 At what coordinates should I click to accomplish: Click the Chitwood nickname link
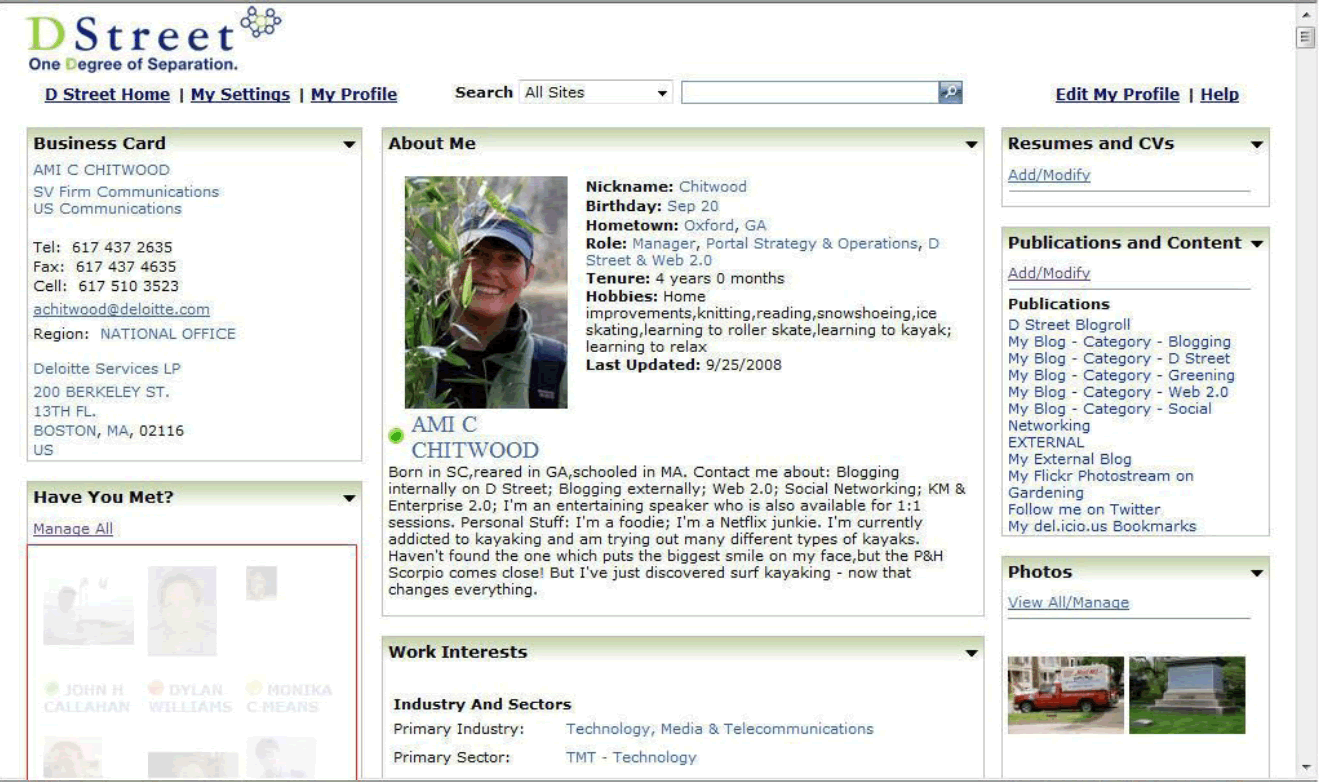(x=712, y=187)
